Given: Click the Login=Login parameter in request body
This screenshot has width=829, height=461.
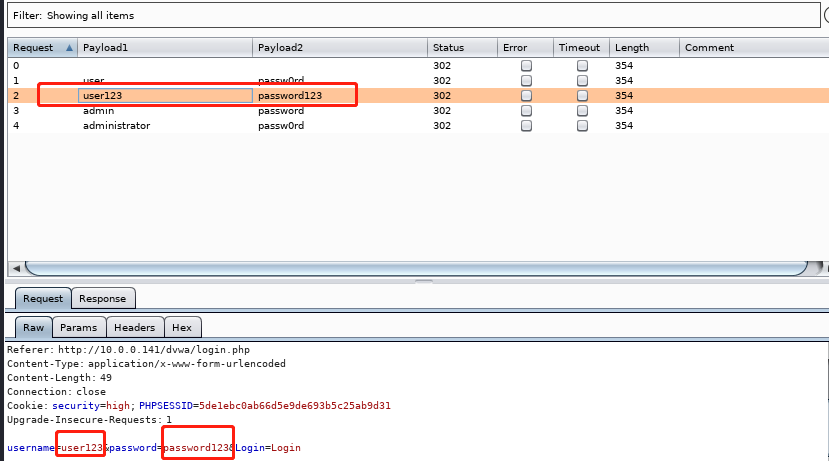Looking at the screenshot, I should click(268, 448).
